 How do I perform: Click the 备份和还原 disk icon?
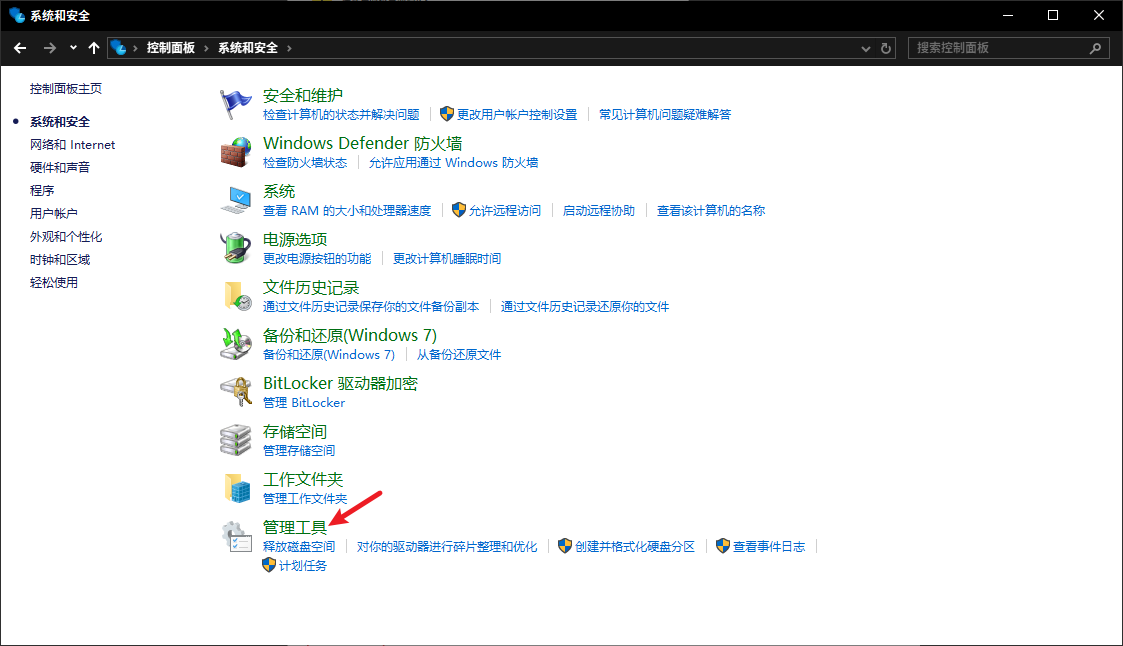235,344
